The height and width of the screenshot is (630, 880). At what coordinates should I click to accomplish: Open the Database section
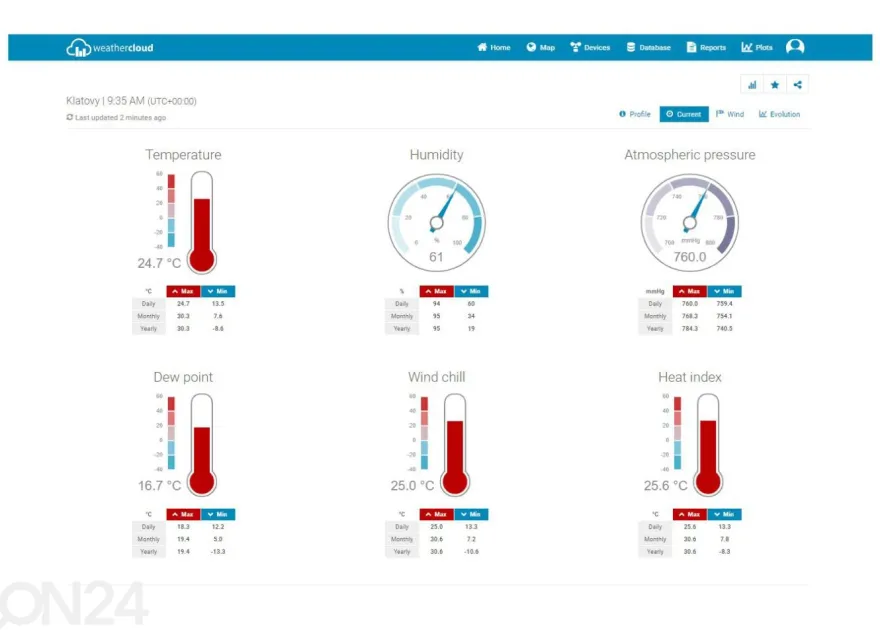coord(648,48)
